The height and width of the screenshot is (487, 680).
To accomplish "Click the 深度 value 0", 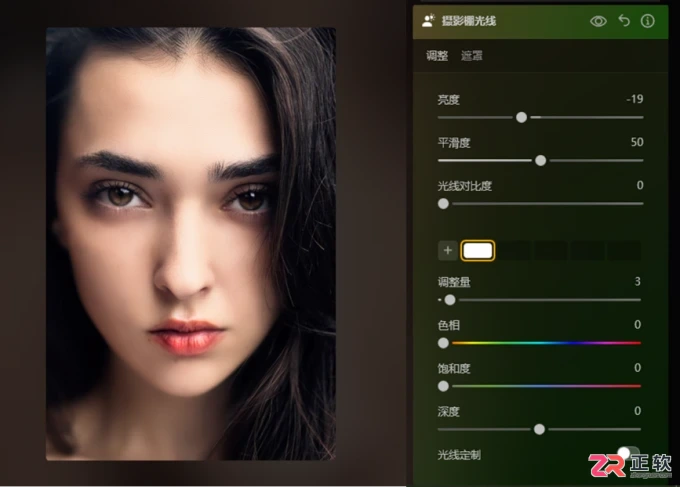I will [637, 411].
